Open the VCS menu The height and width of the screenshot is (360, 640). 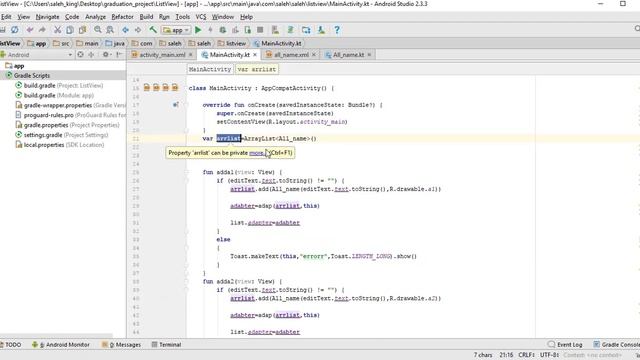coord(201,17)
